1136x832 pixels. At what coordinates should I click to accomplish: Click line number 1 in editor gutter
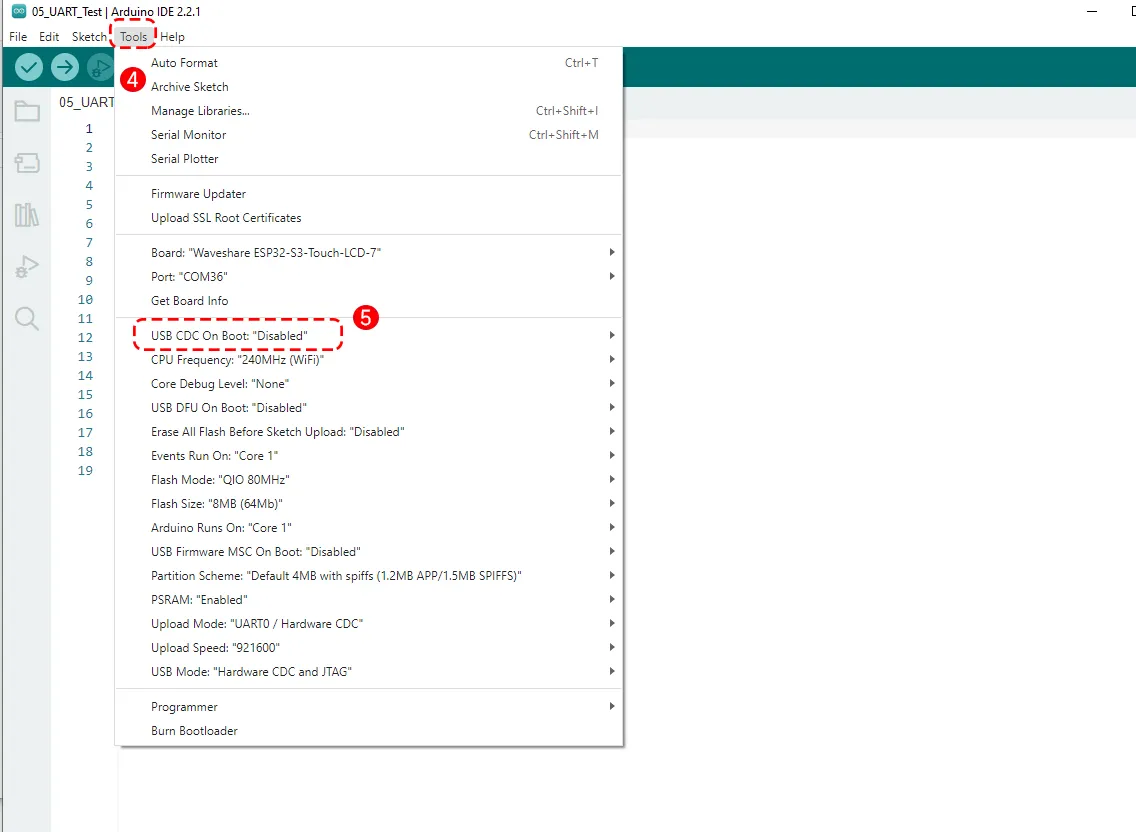tap(88, 129)
